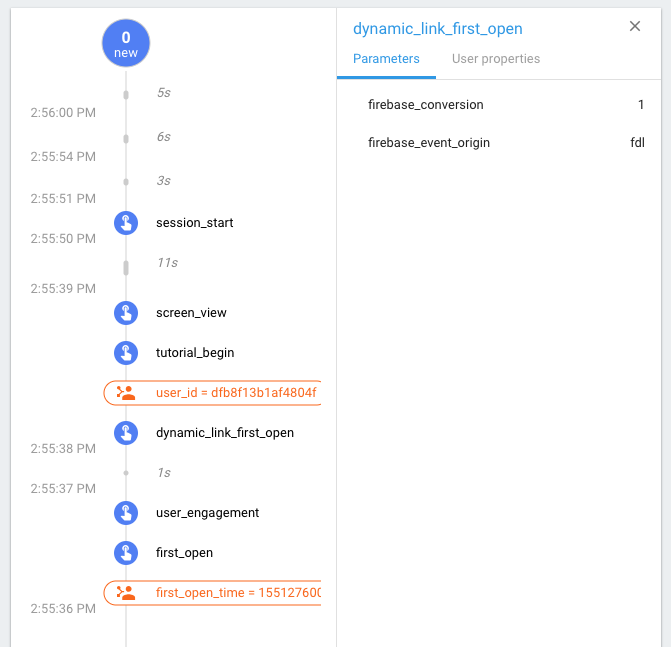671x647 pixels.
Task: Click the 5s gap marker on timeline
Action: tap(126, 95)
